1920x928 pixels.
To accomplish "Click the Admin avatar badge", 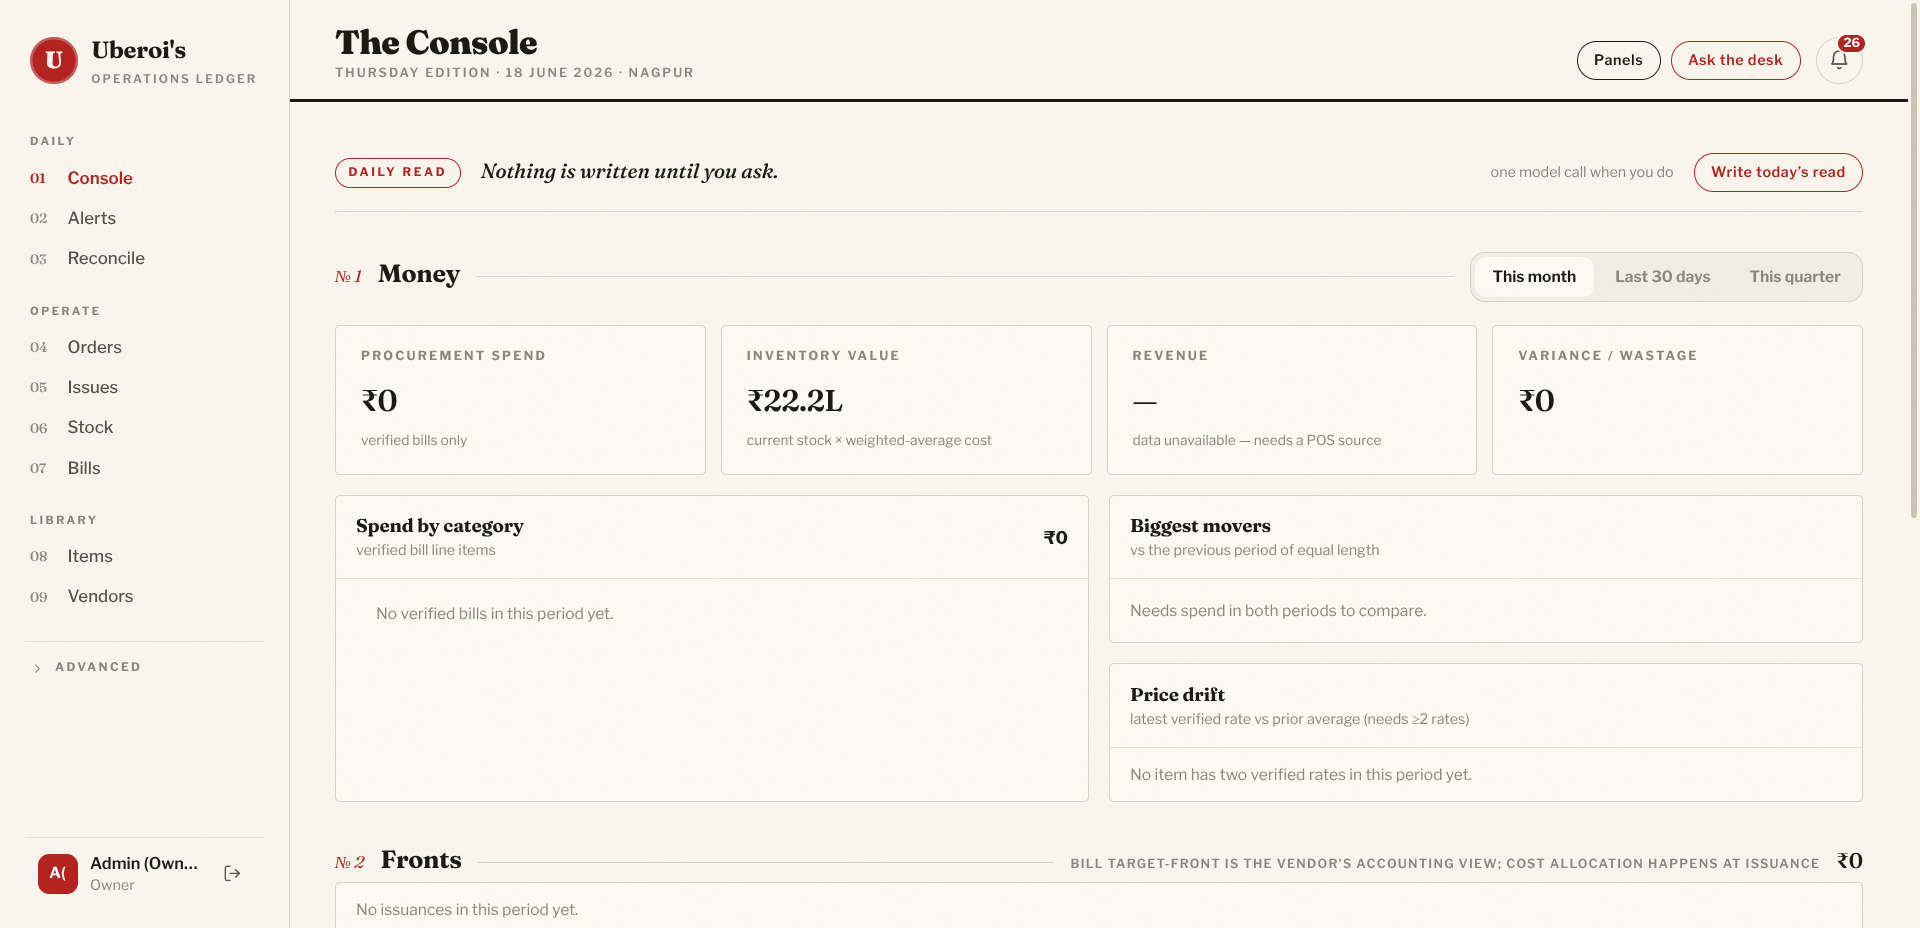I will click(58, 874).
